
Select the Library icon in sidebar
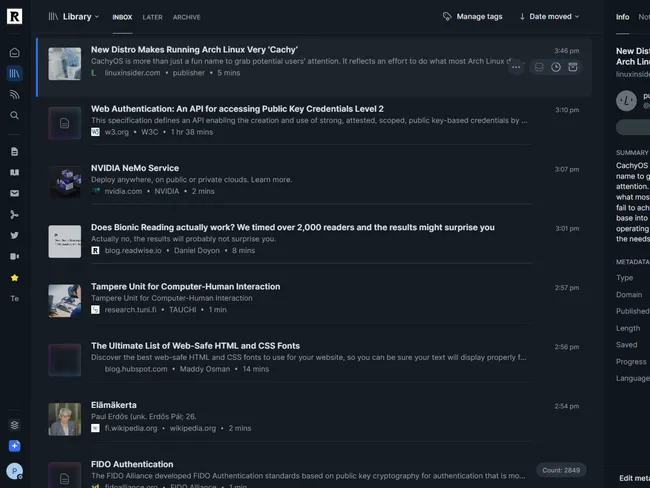[x=15, y=73]
